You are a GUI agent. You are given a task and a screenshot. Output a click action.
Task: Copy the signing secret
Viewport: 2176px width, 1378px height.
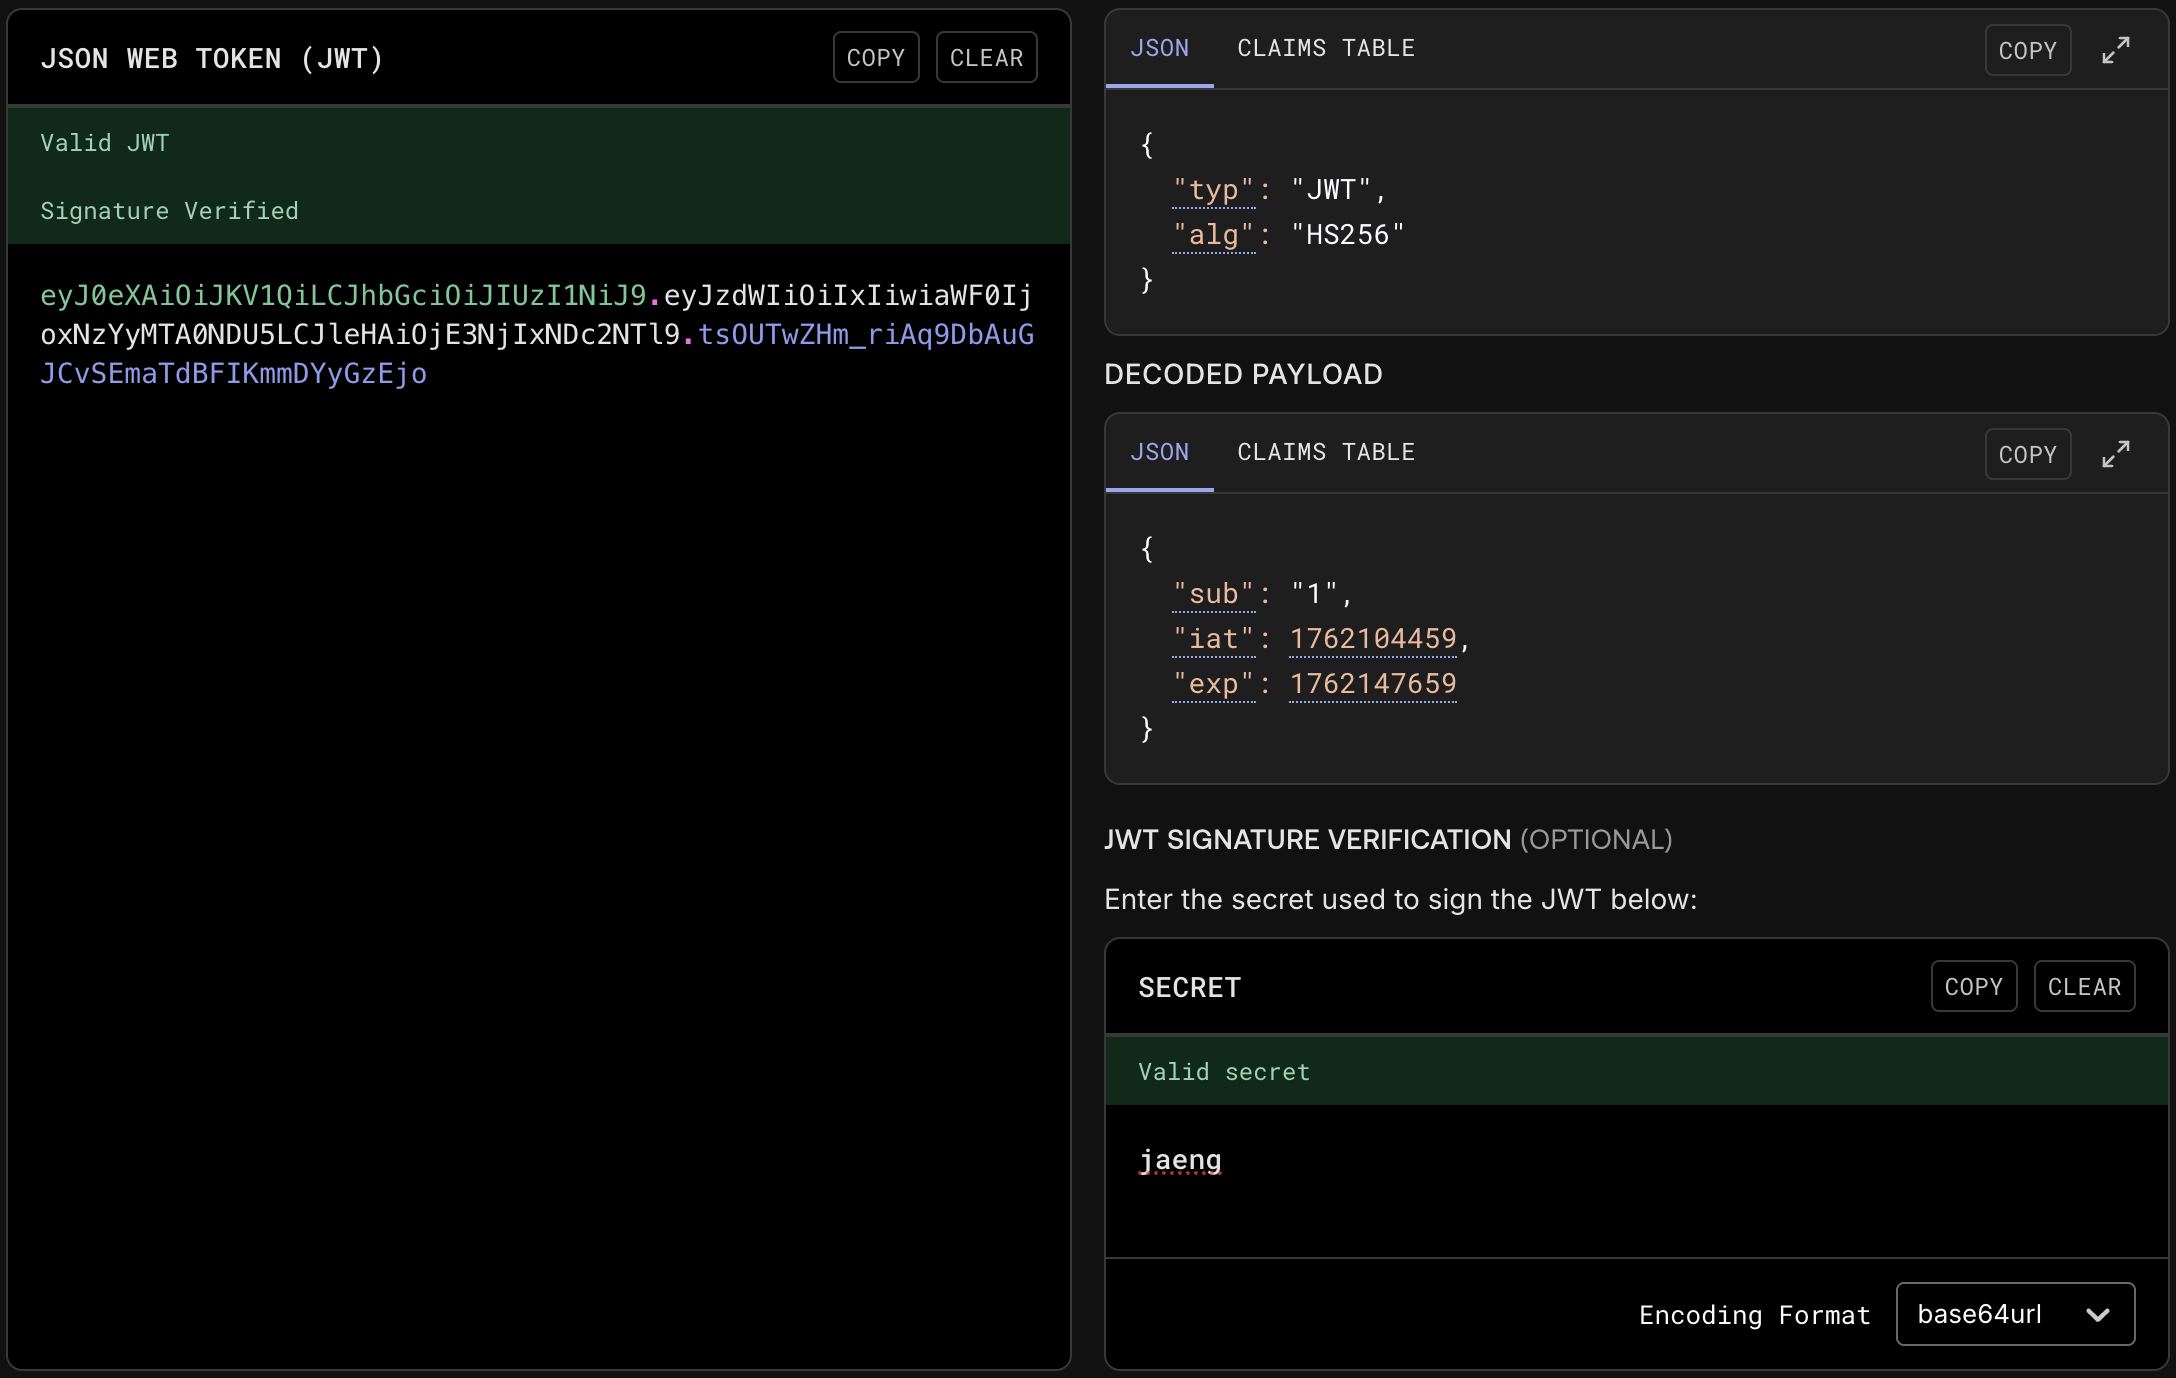point(1973,987)
